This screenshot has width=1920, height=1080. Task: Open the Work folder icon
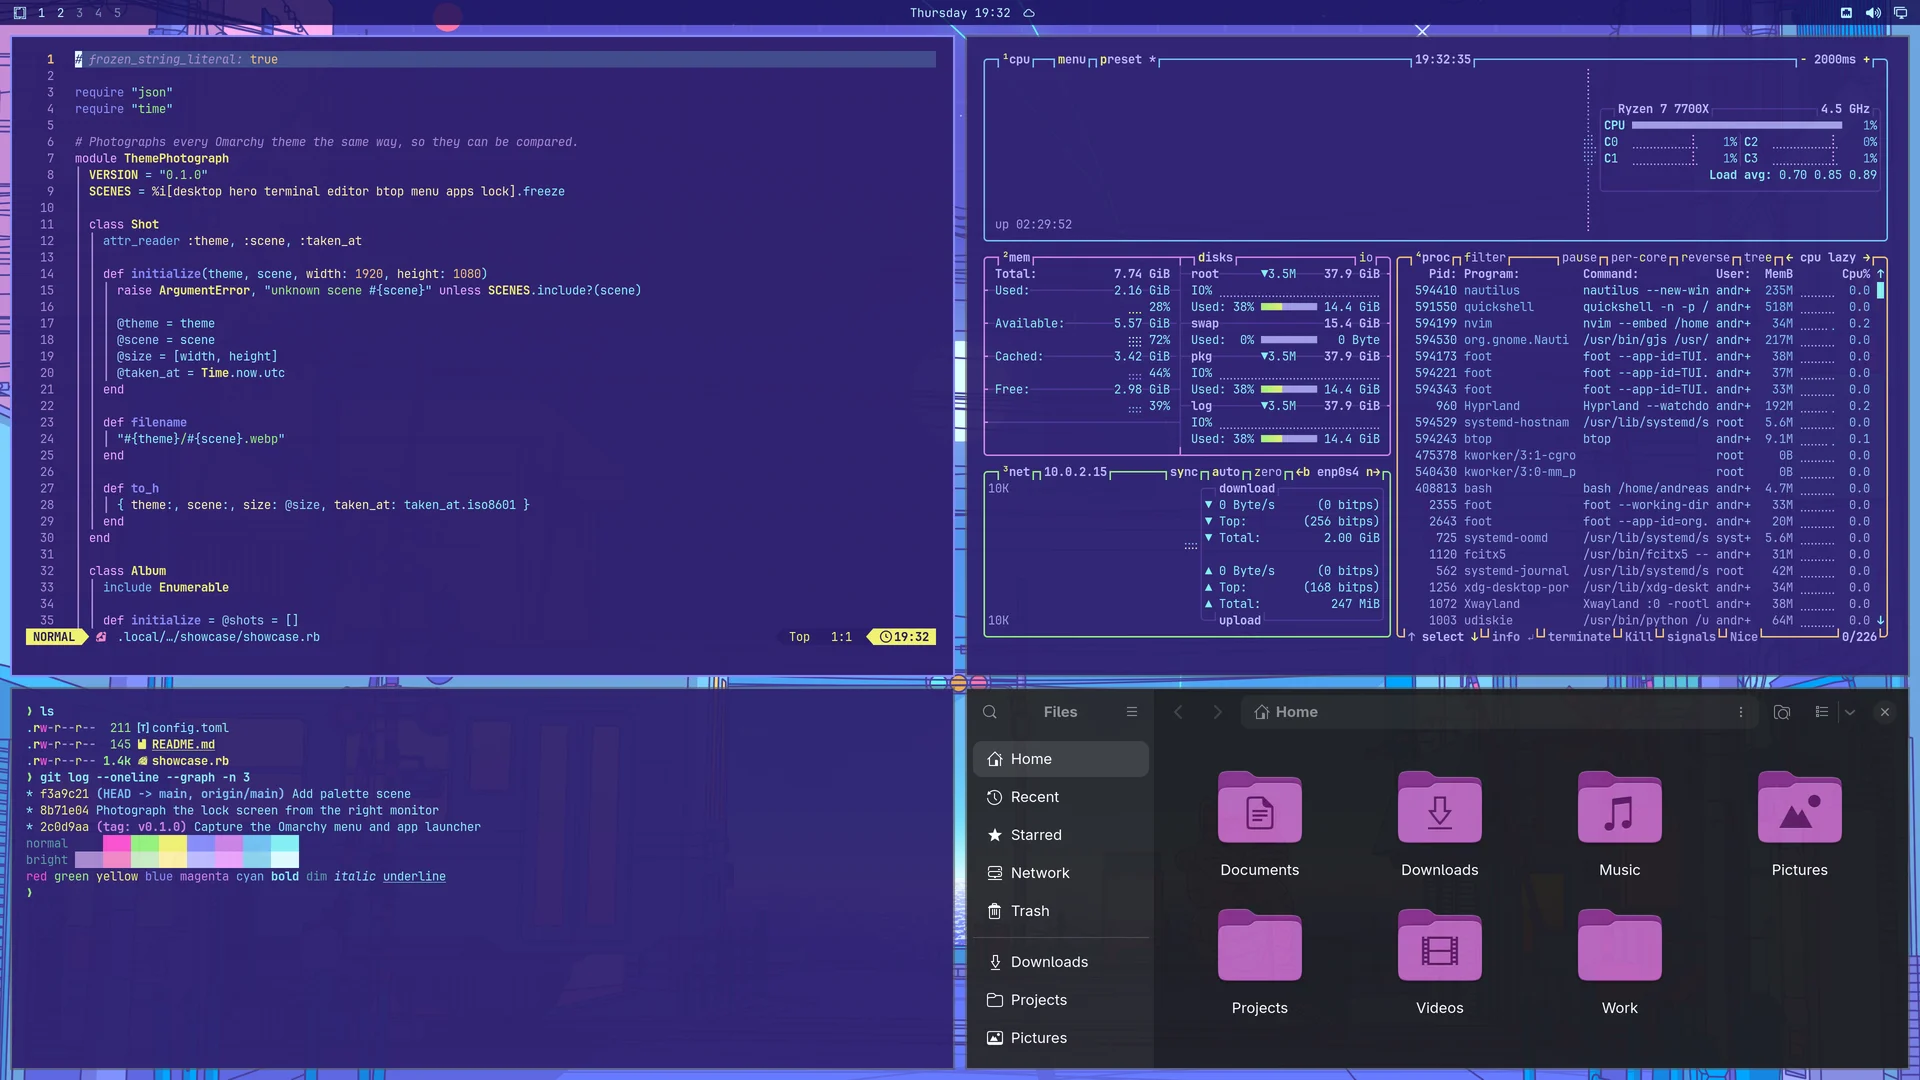[x=1619, y=946]
